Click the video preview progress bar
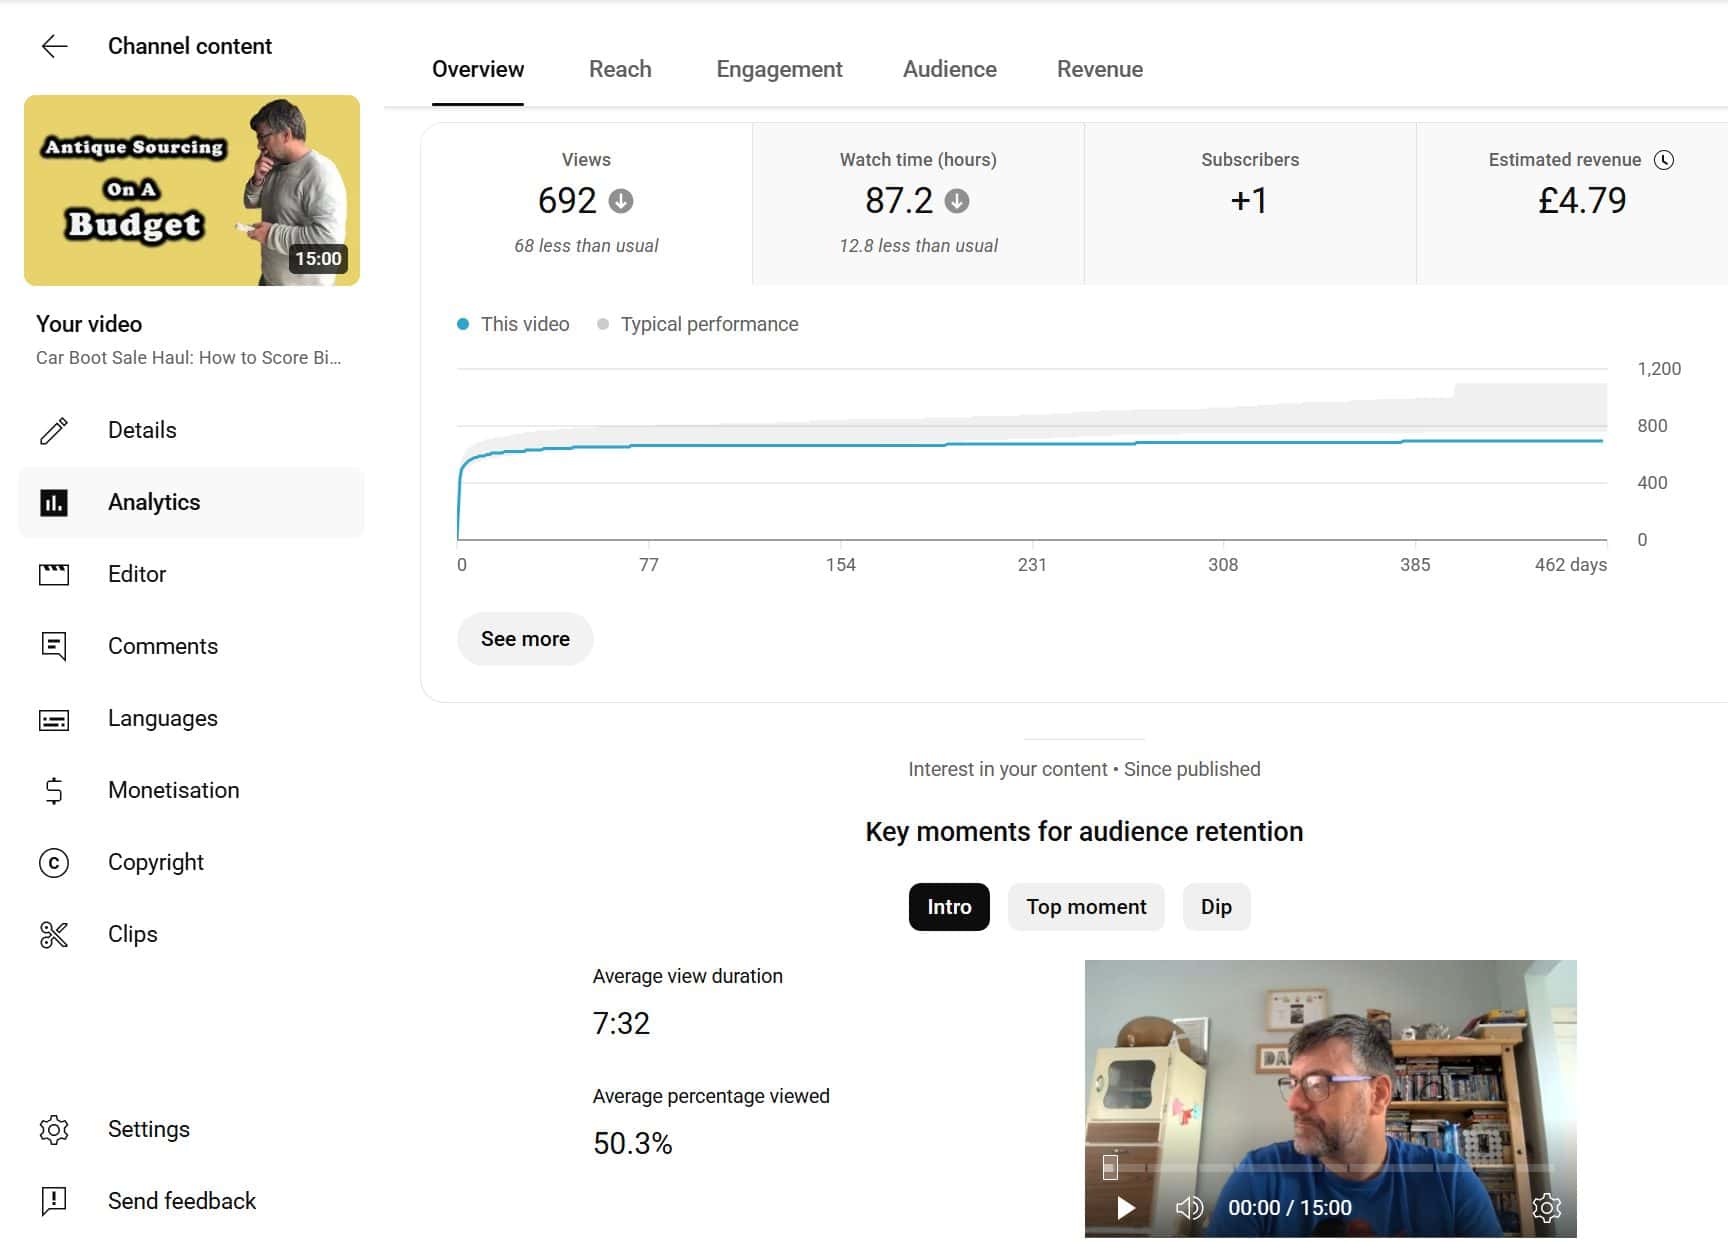The height and width of the screenshot is (1242, 1728). click(1330, 1167)
